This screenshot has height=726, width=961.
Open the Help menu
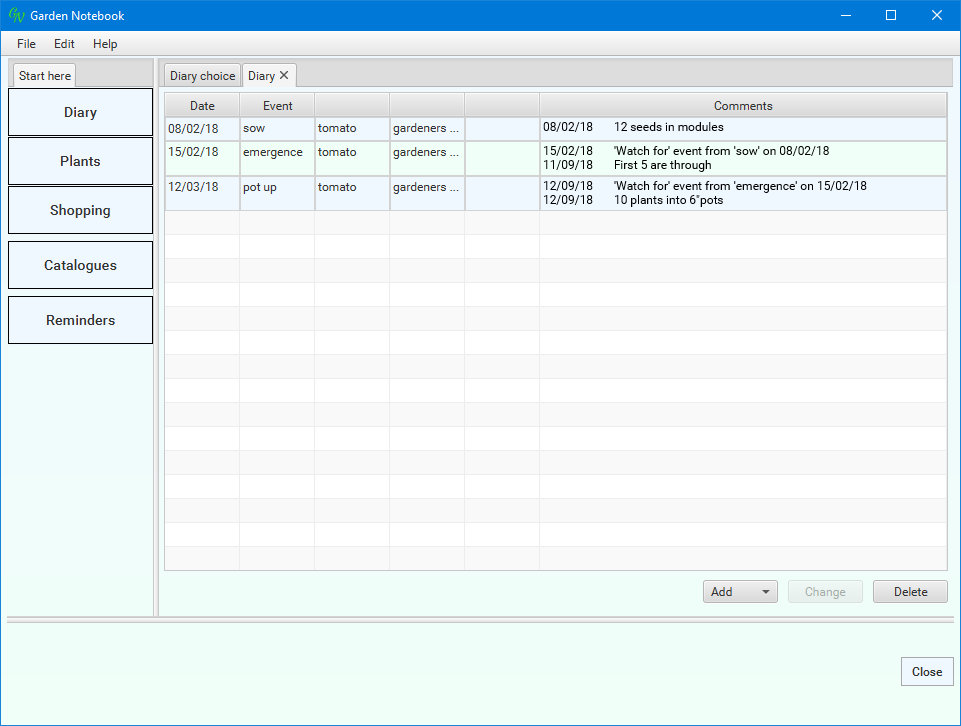(105, 44)
